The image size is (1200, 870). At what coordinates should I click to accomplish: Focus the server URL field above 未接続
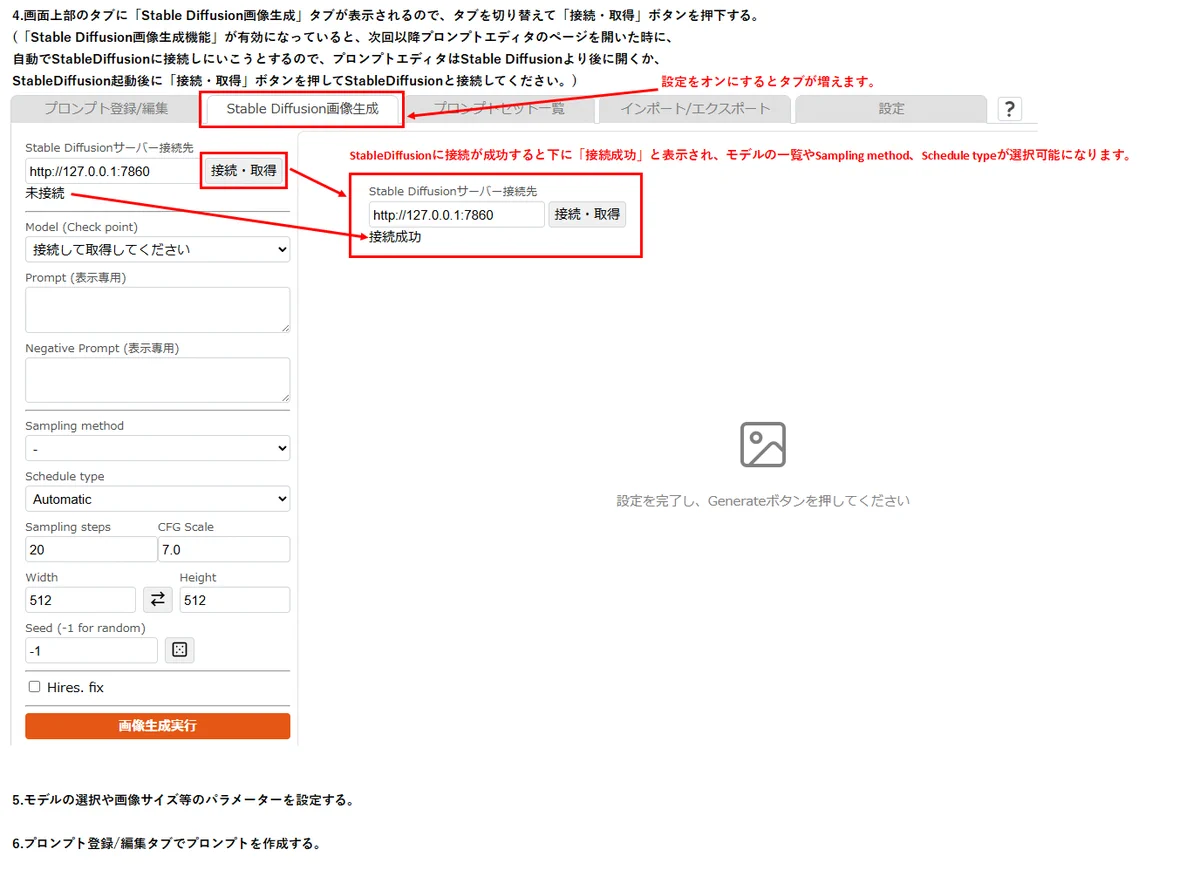point(113,171)
